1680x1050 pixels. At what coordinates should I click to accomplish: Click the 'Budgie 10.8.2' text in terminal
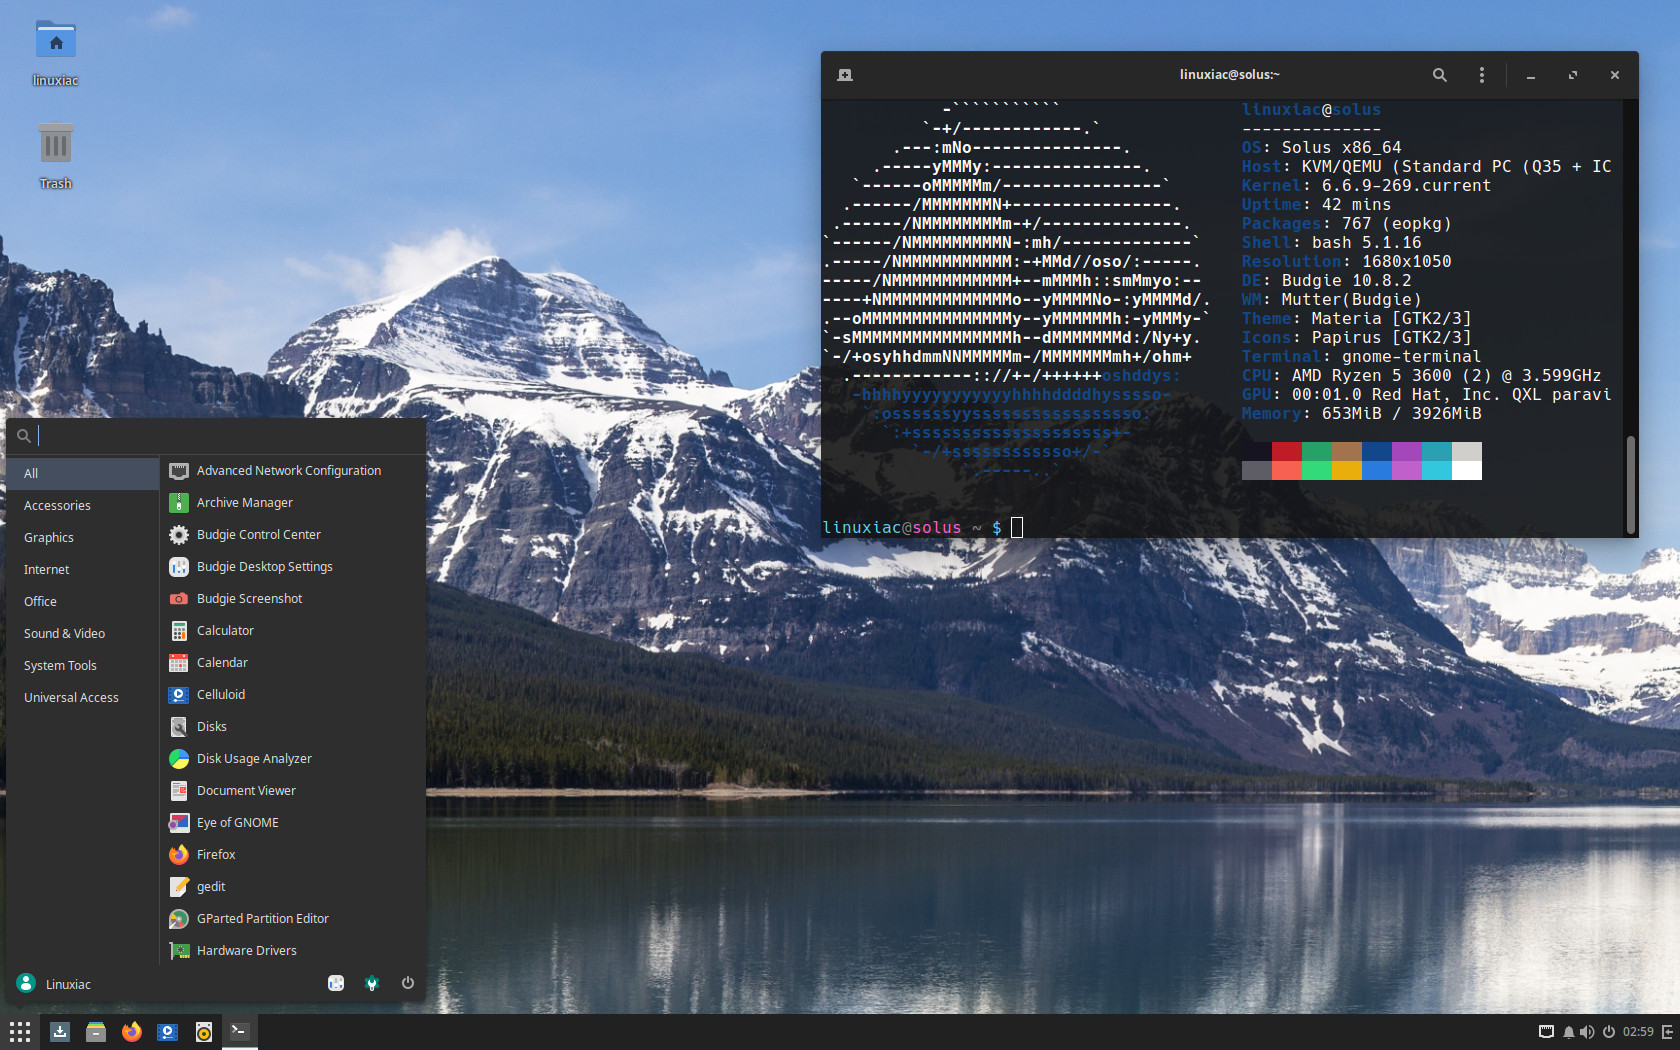[1346, 281]
